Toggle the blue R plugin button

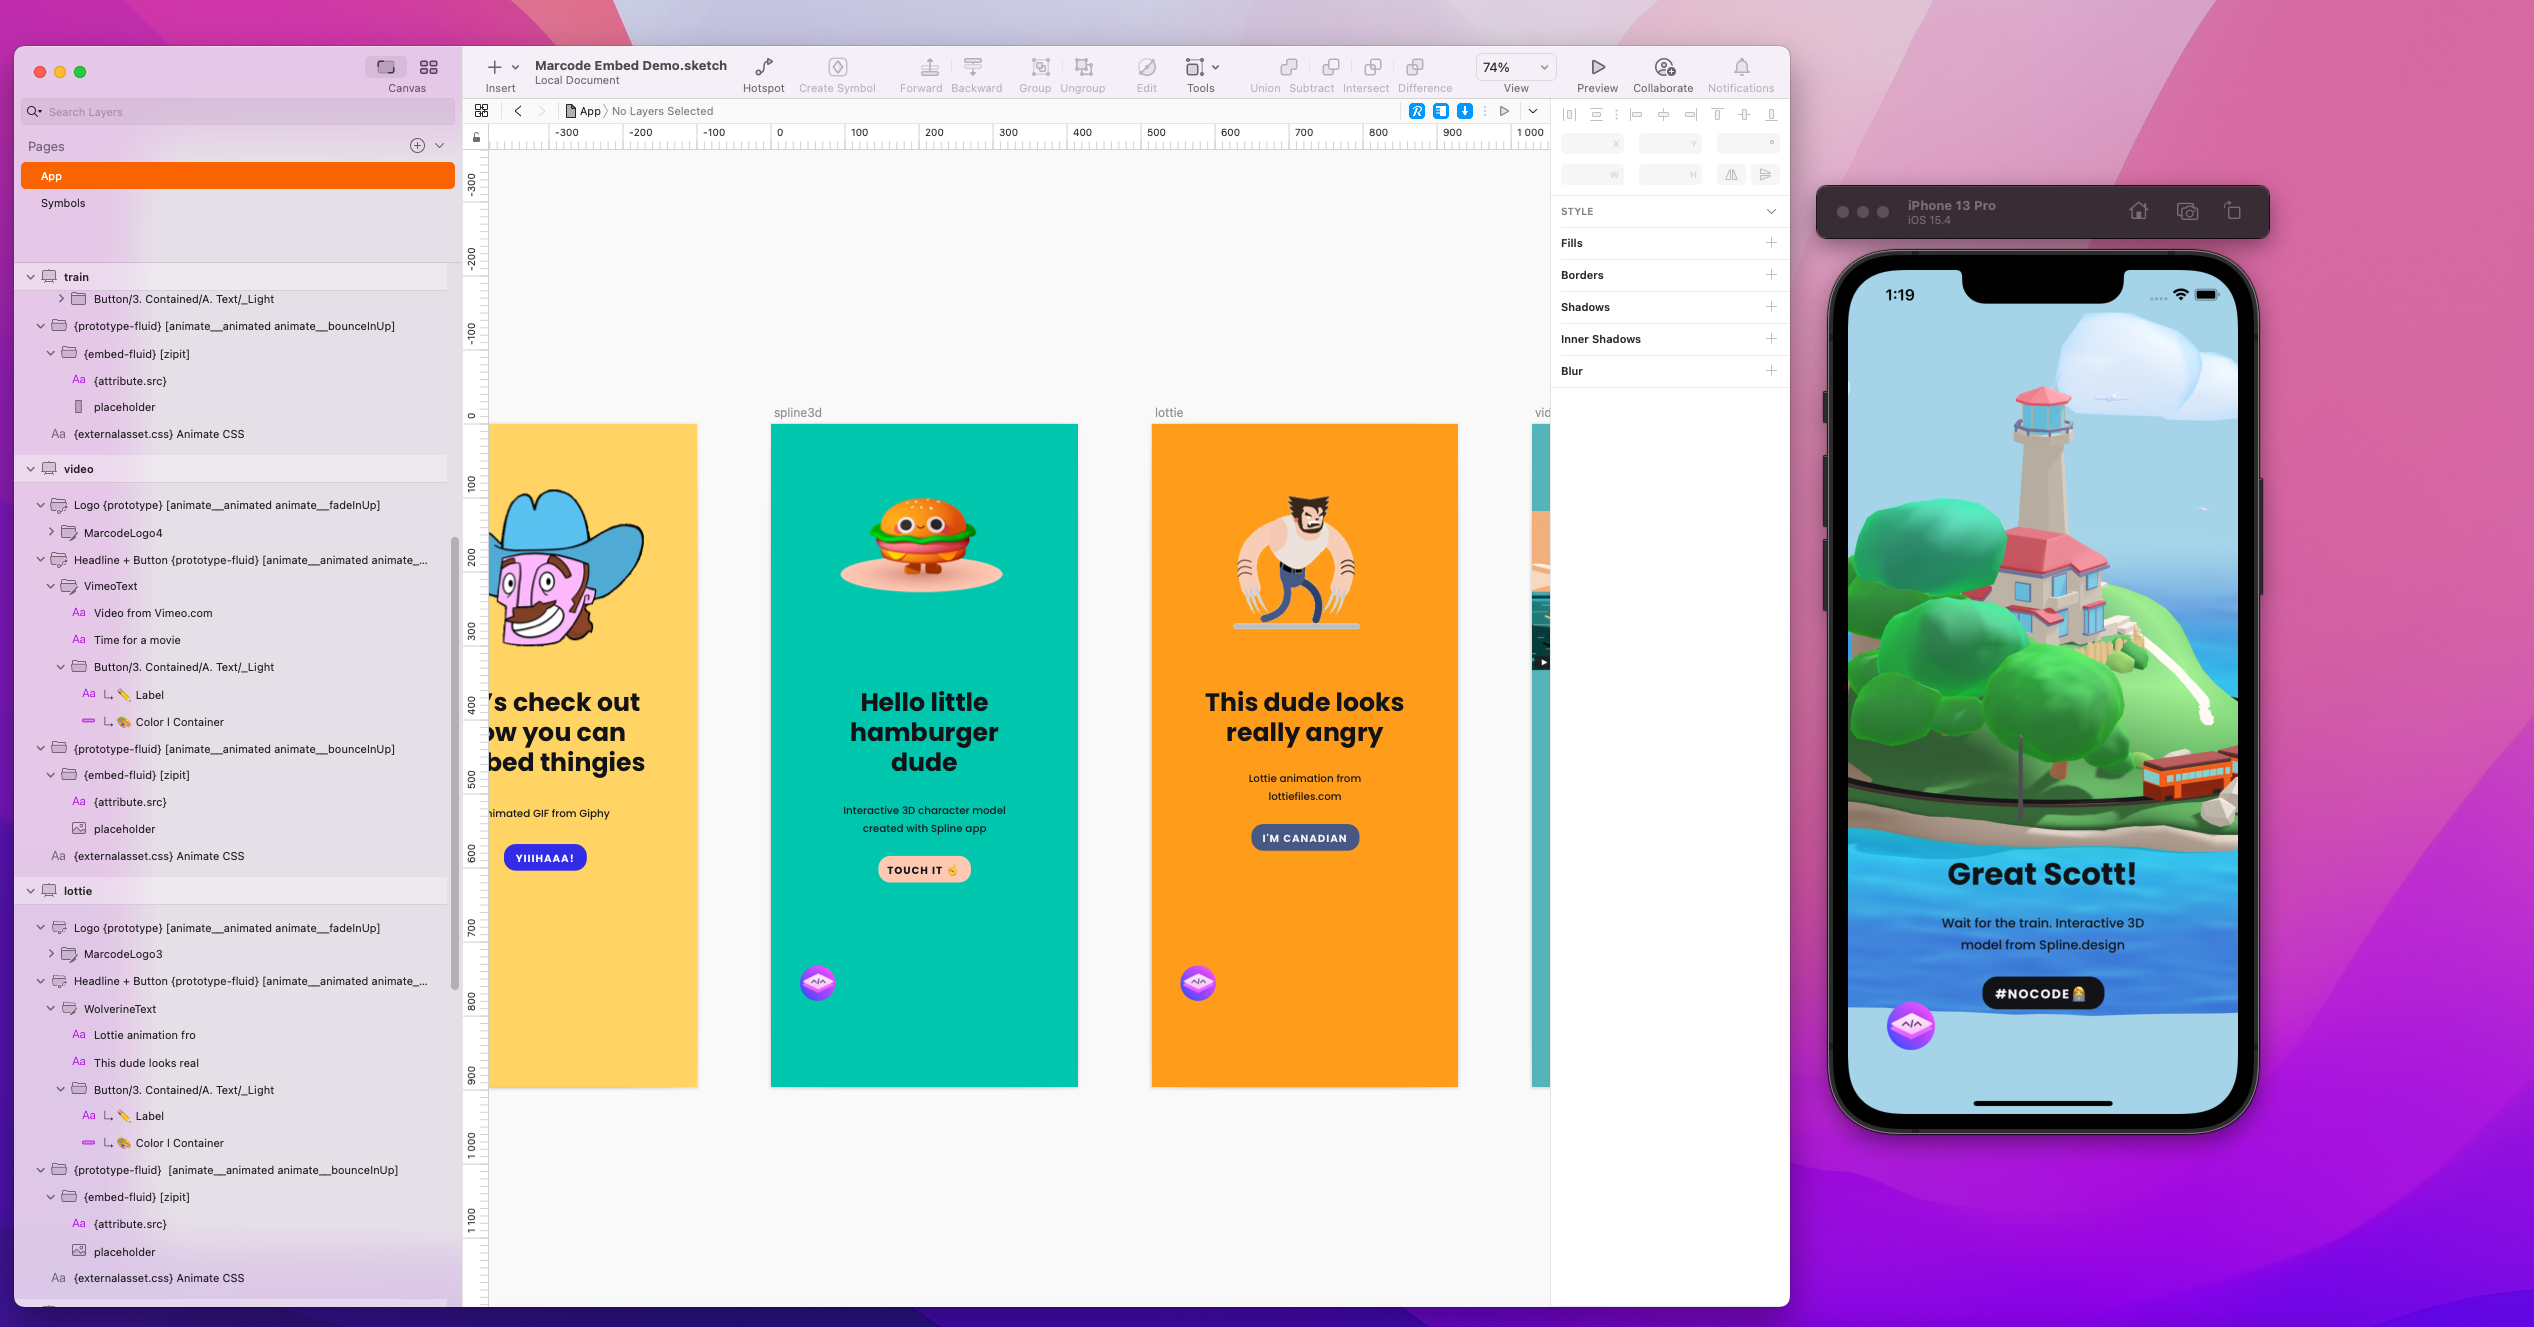1417,111
